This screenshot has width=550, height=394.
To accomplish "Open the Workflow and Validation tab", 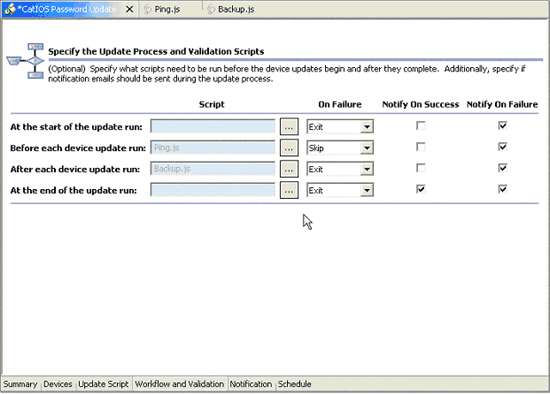I will click(x=179, y=384).
